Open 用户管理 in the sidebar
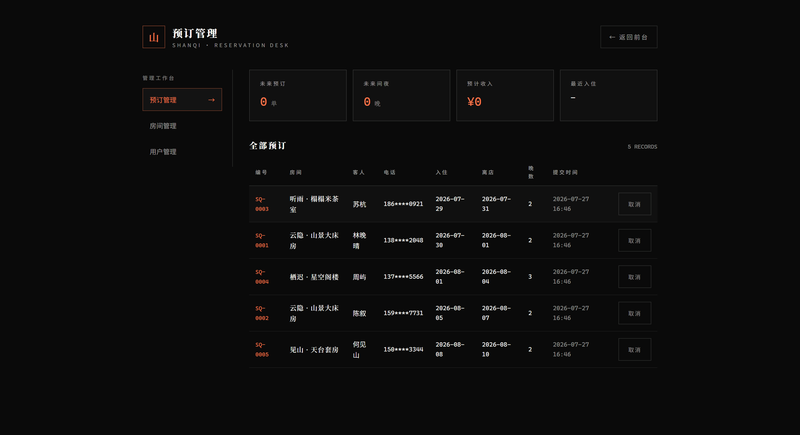This screenshot has height=435, width=800. 182,151
